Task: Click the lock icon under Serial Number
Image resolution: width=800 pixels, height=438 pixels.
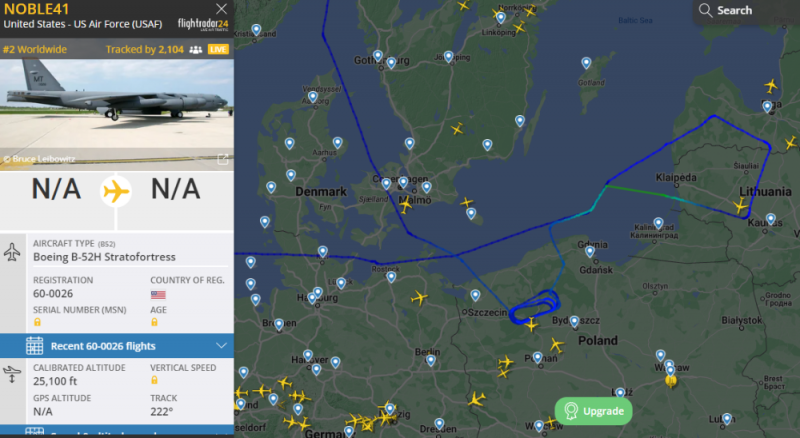Action: click(x=38, y=322)
